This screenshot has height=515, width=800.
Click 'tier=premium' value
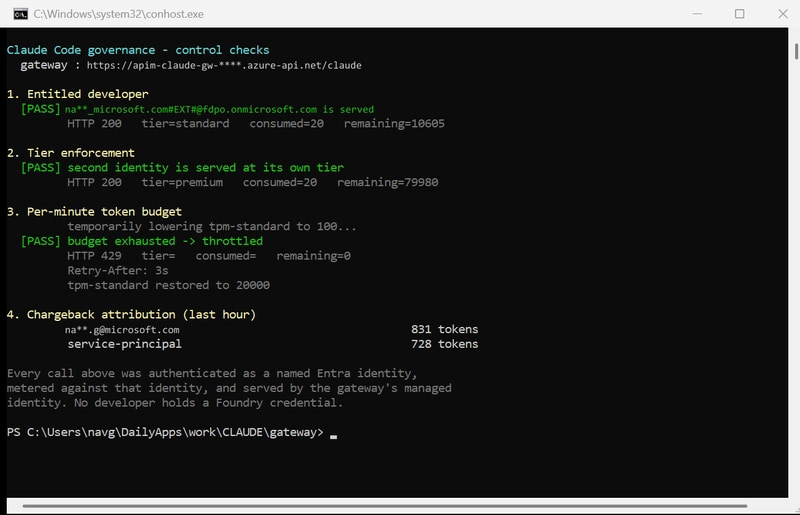(182, 182)
